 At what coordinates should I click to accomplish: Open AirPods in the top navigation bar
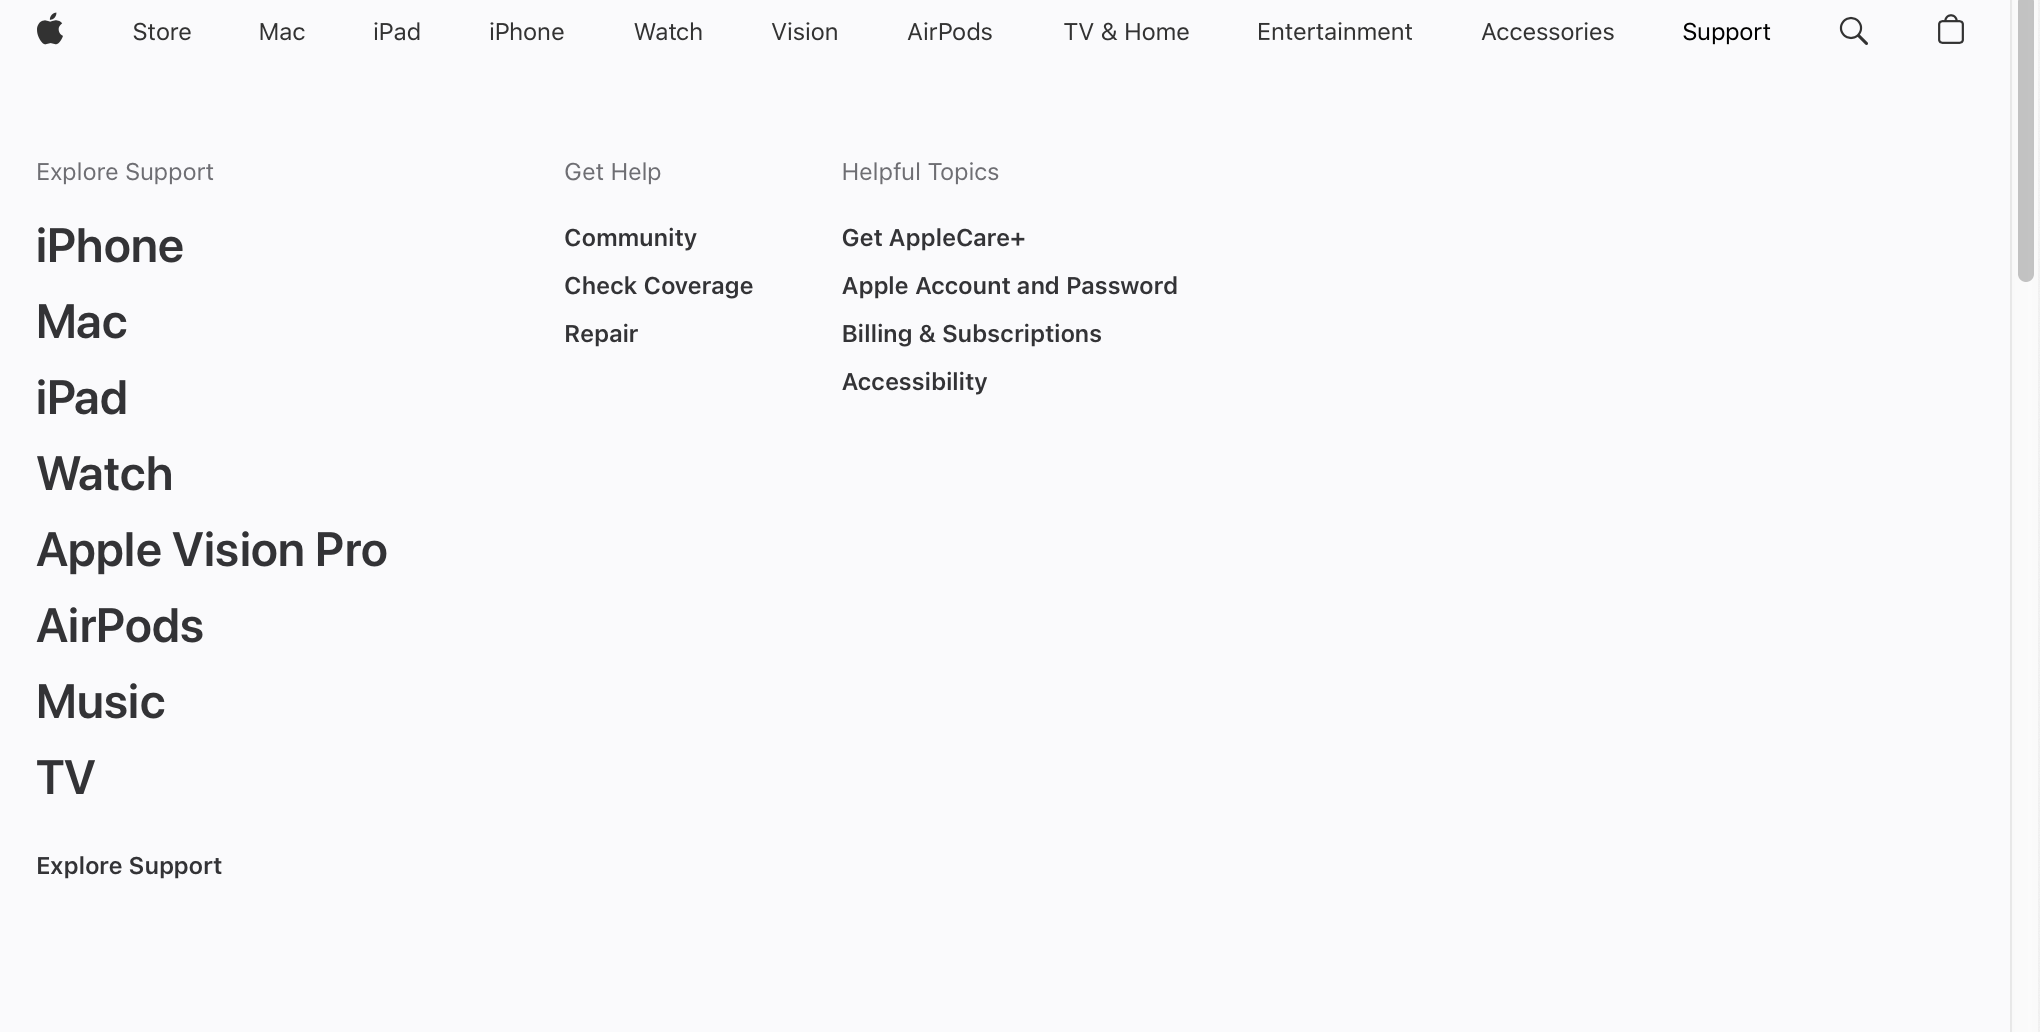950,32
